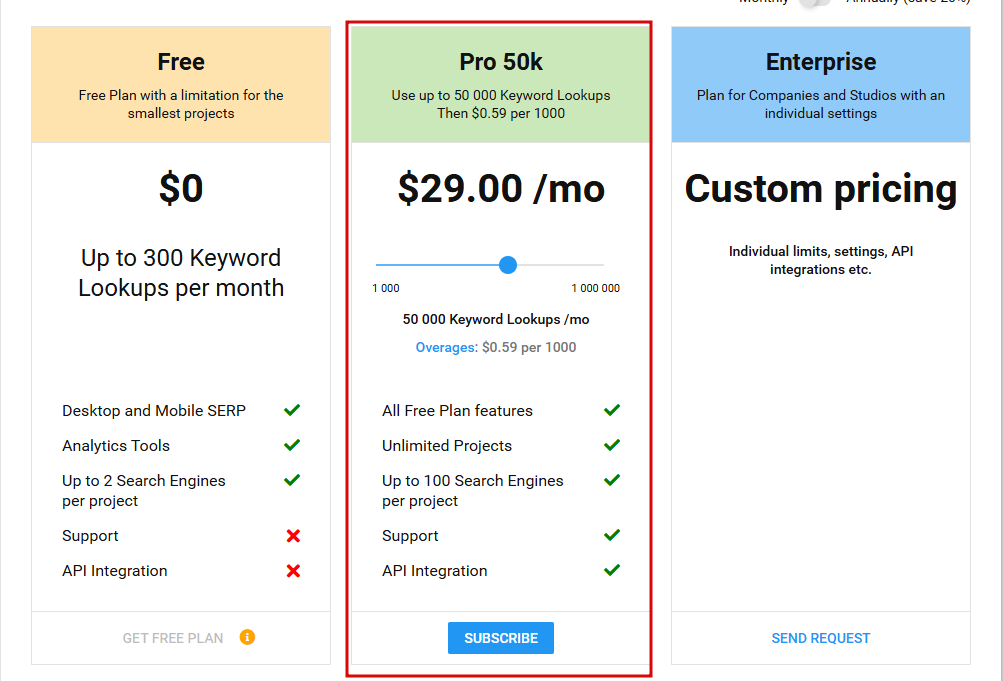Click green checkmark next to Analytics Tools
This screenshot has width=1003, height=681.
tap(292, 445)
